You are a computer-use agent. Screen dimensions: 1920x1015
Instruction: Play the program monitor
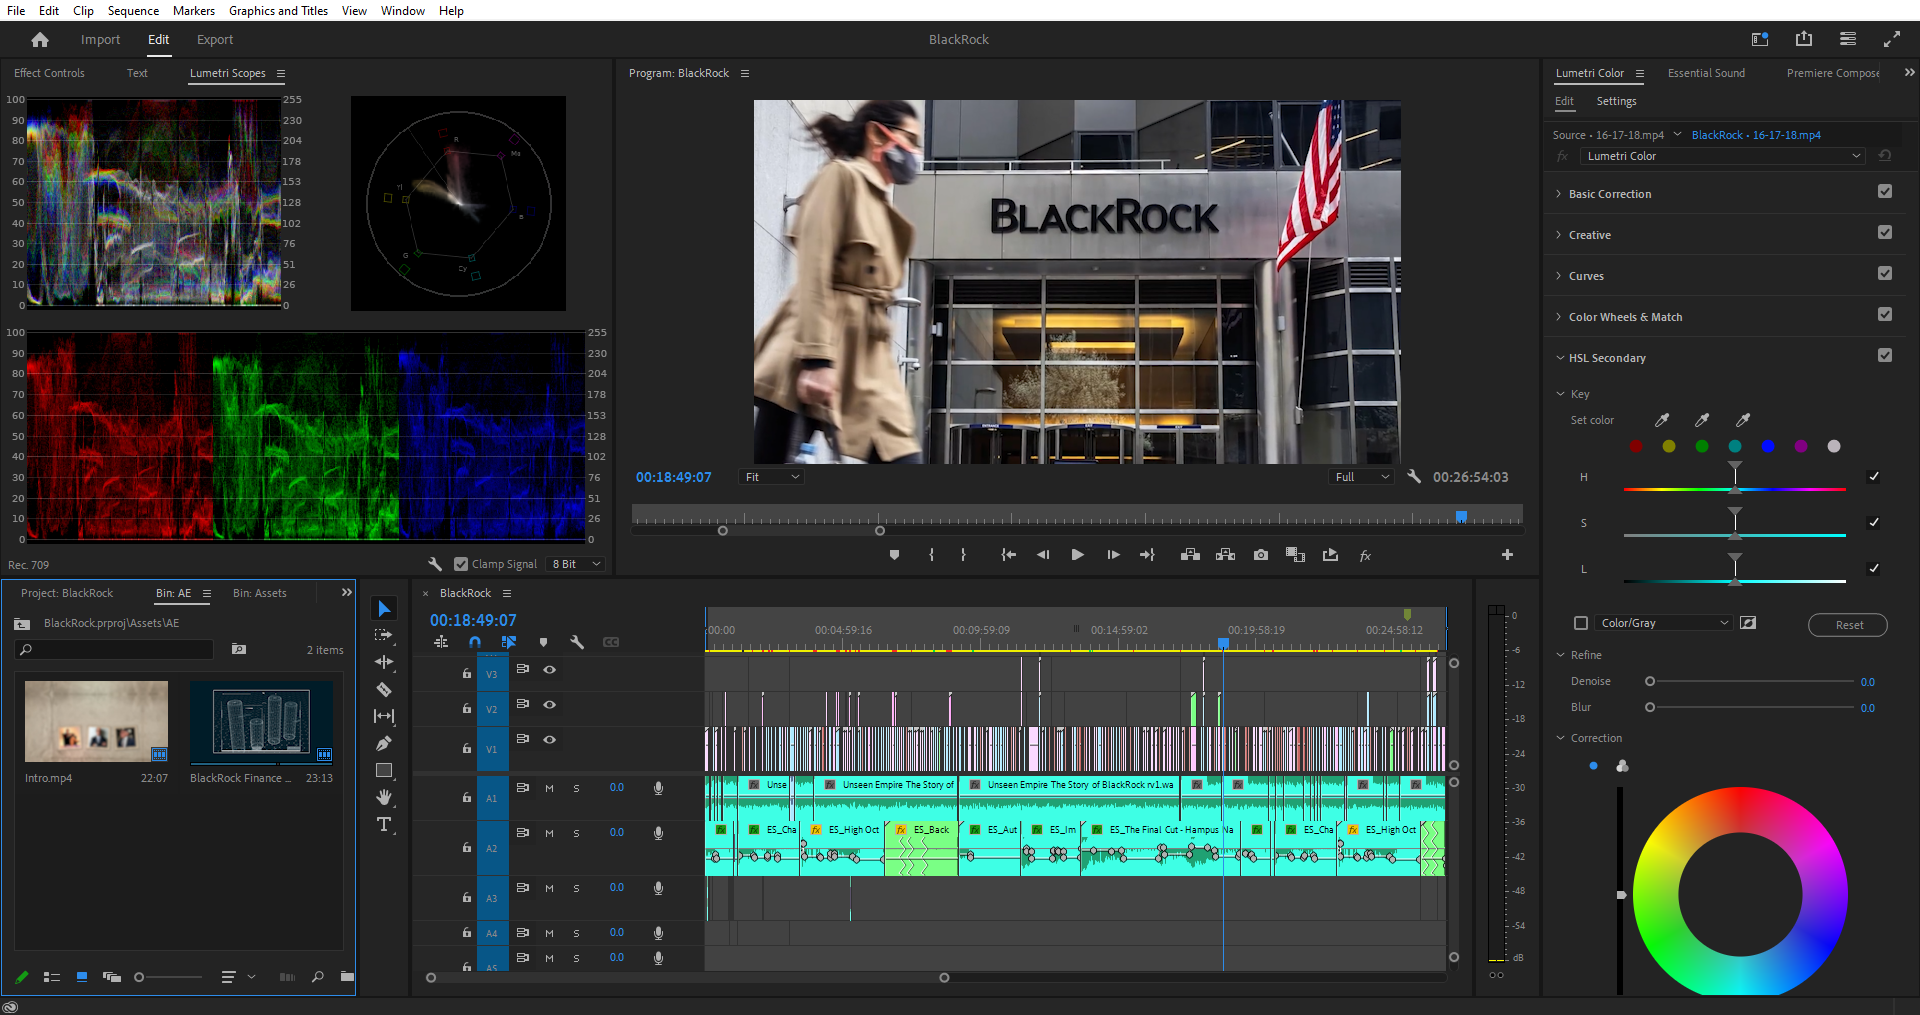1077,555
